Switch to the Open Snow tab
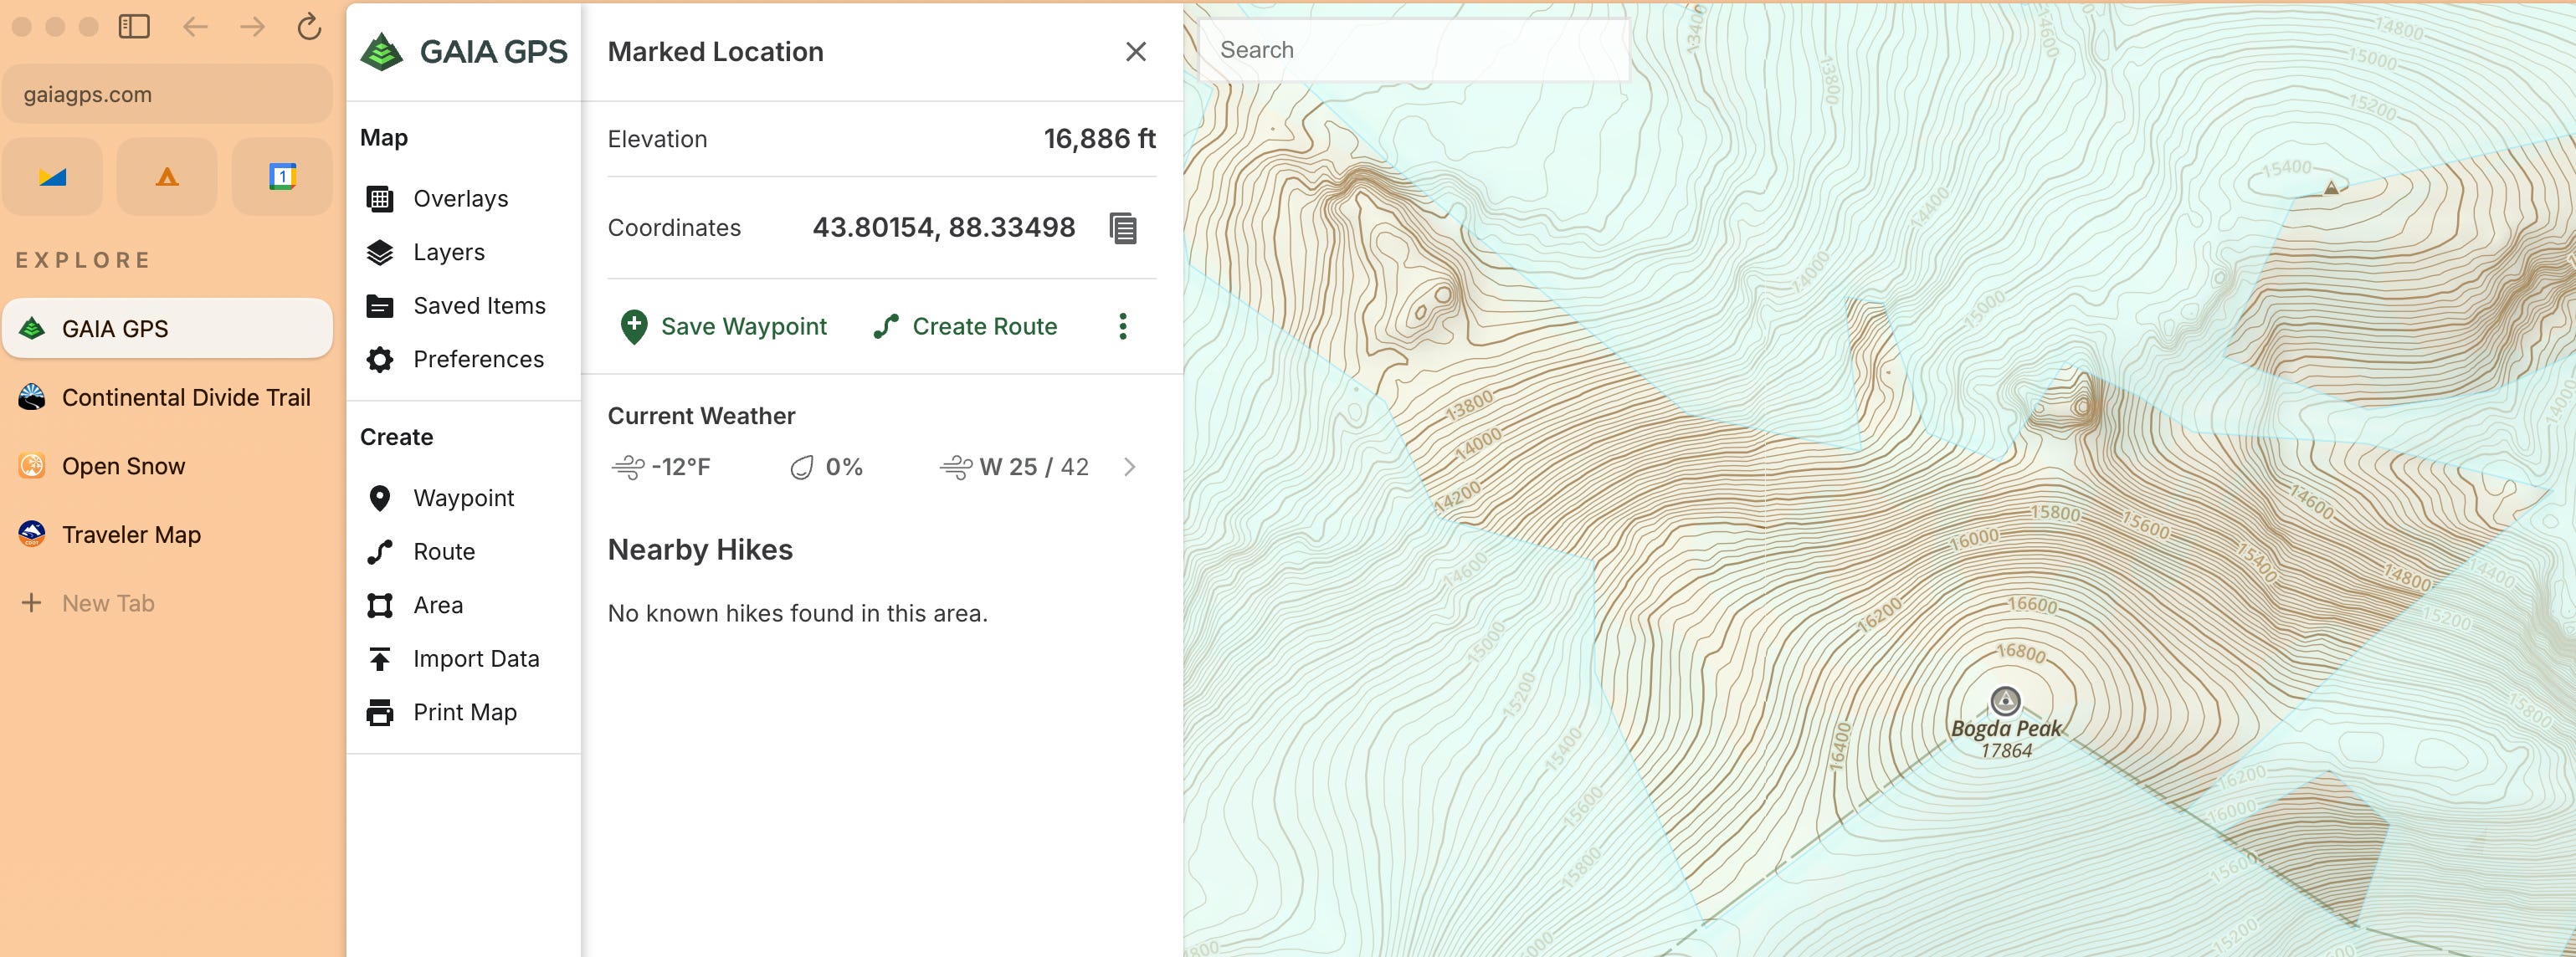This screenshot has height=957, width=2576. pyautogui.click(x=167, y=466)
